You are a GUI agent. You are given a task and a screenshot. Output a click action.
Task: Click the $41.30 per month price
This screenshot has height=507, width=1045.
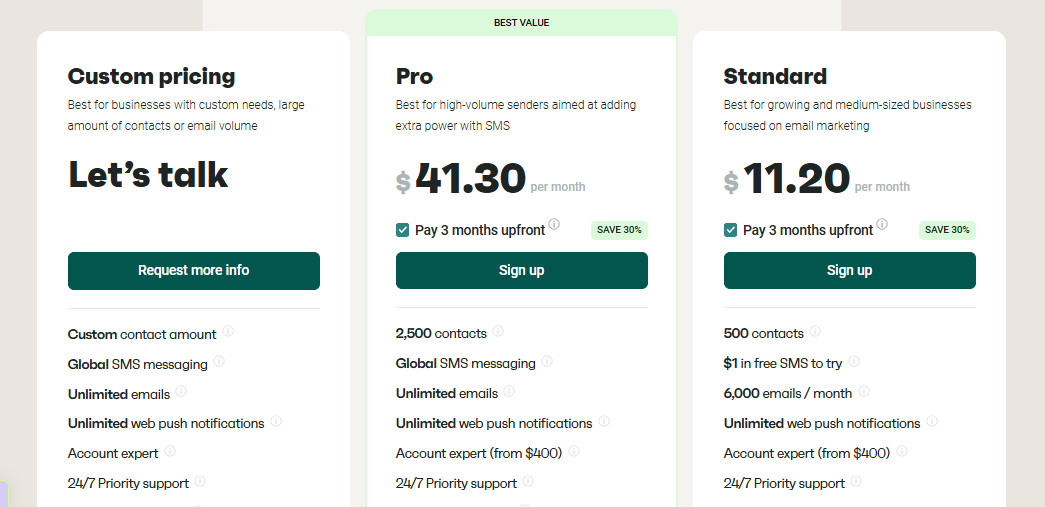pyautogui.click(x=491, y=179)
